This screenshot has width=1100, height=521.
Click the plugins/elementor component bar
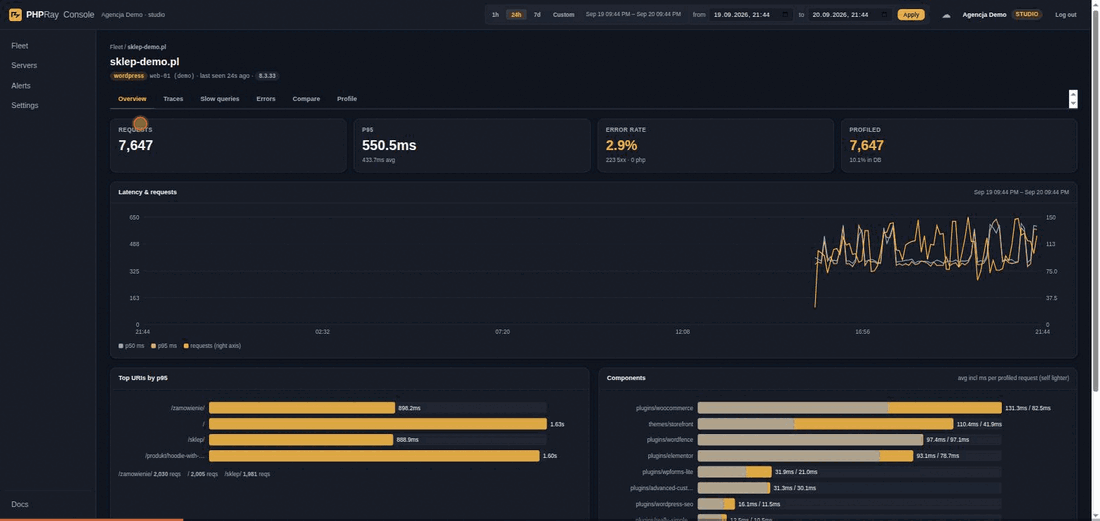pyautogui.click(x=805, y=456)
